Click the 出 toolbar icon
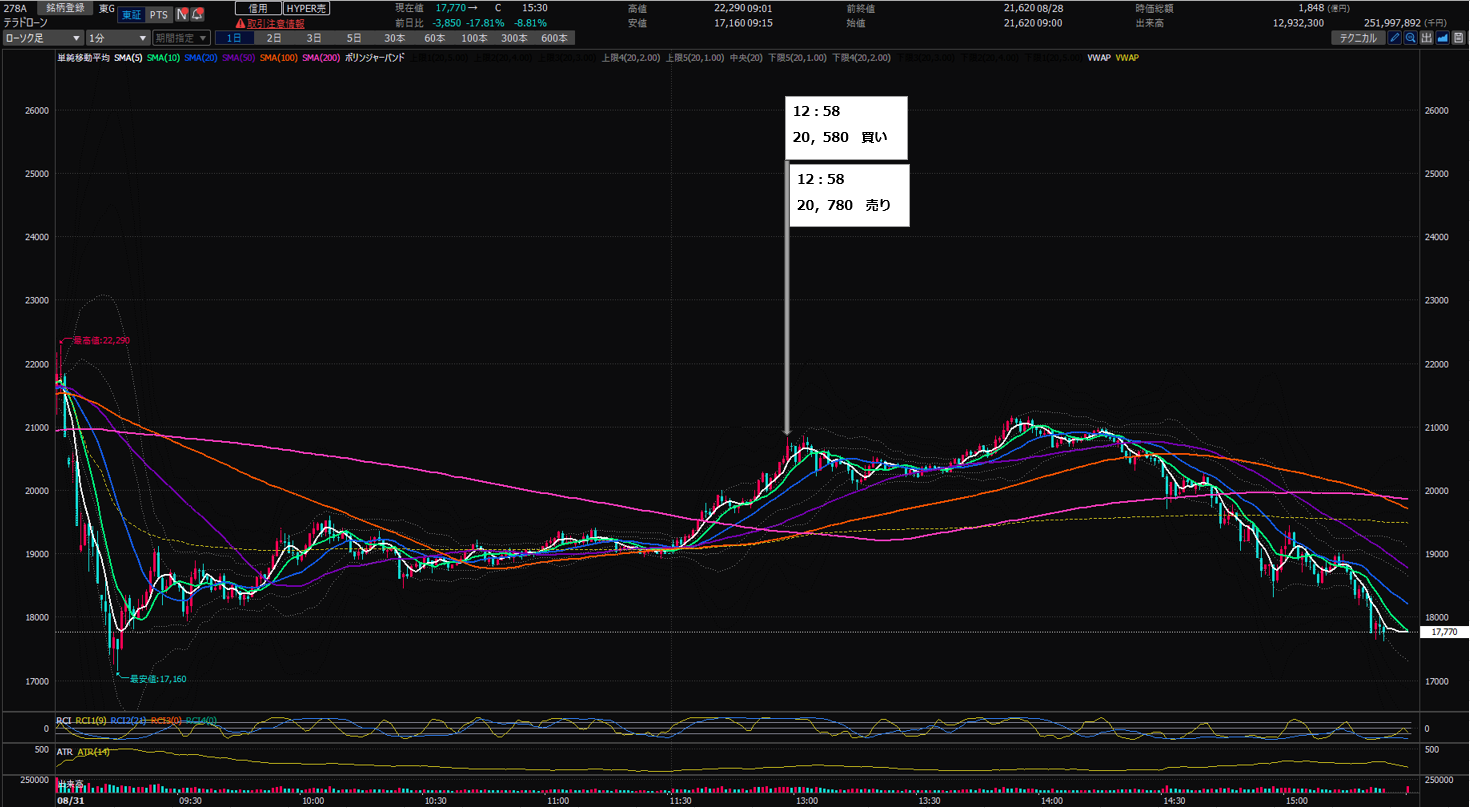Image resolution: width=1470 pixels, height=808 pixels. 1427,38
